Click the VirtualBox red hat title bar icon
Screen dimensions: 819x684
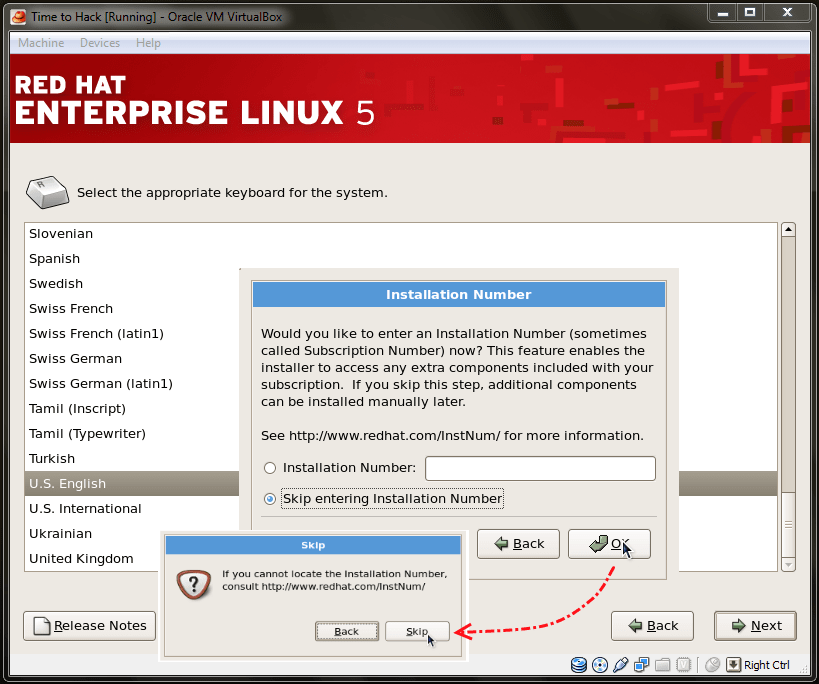coord(18,17)
